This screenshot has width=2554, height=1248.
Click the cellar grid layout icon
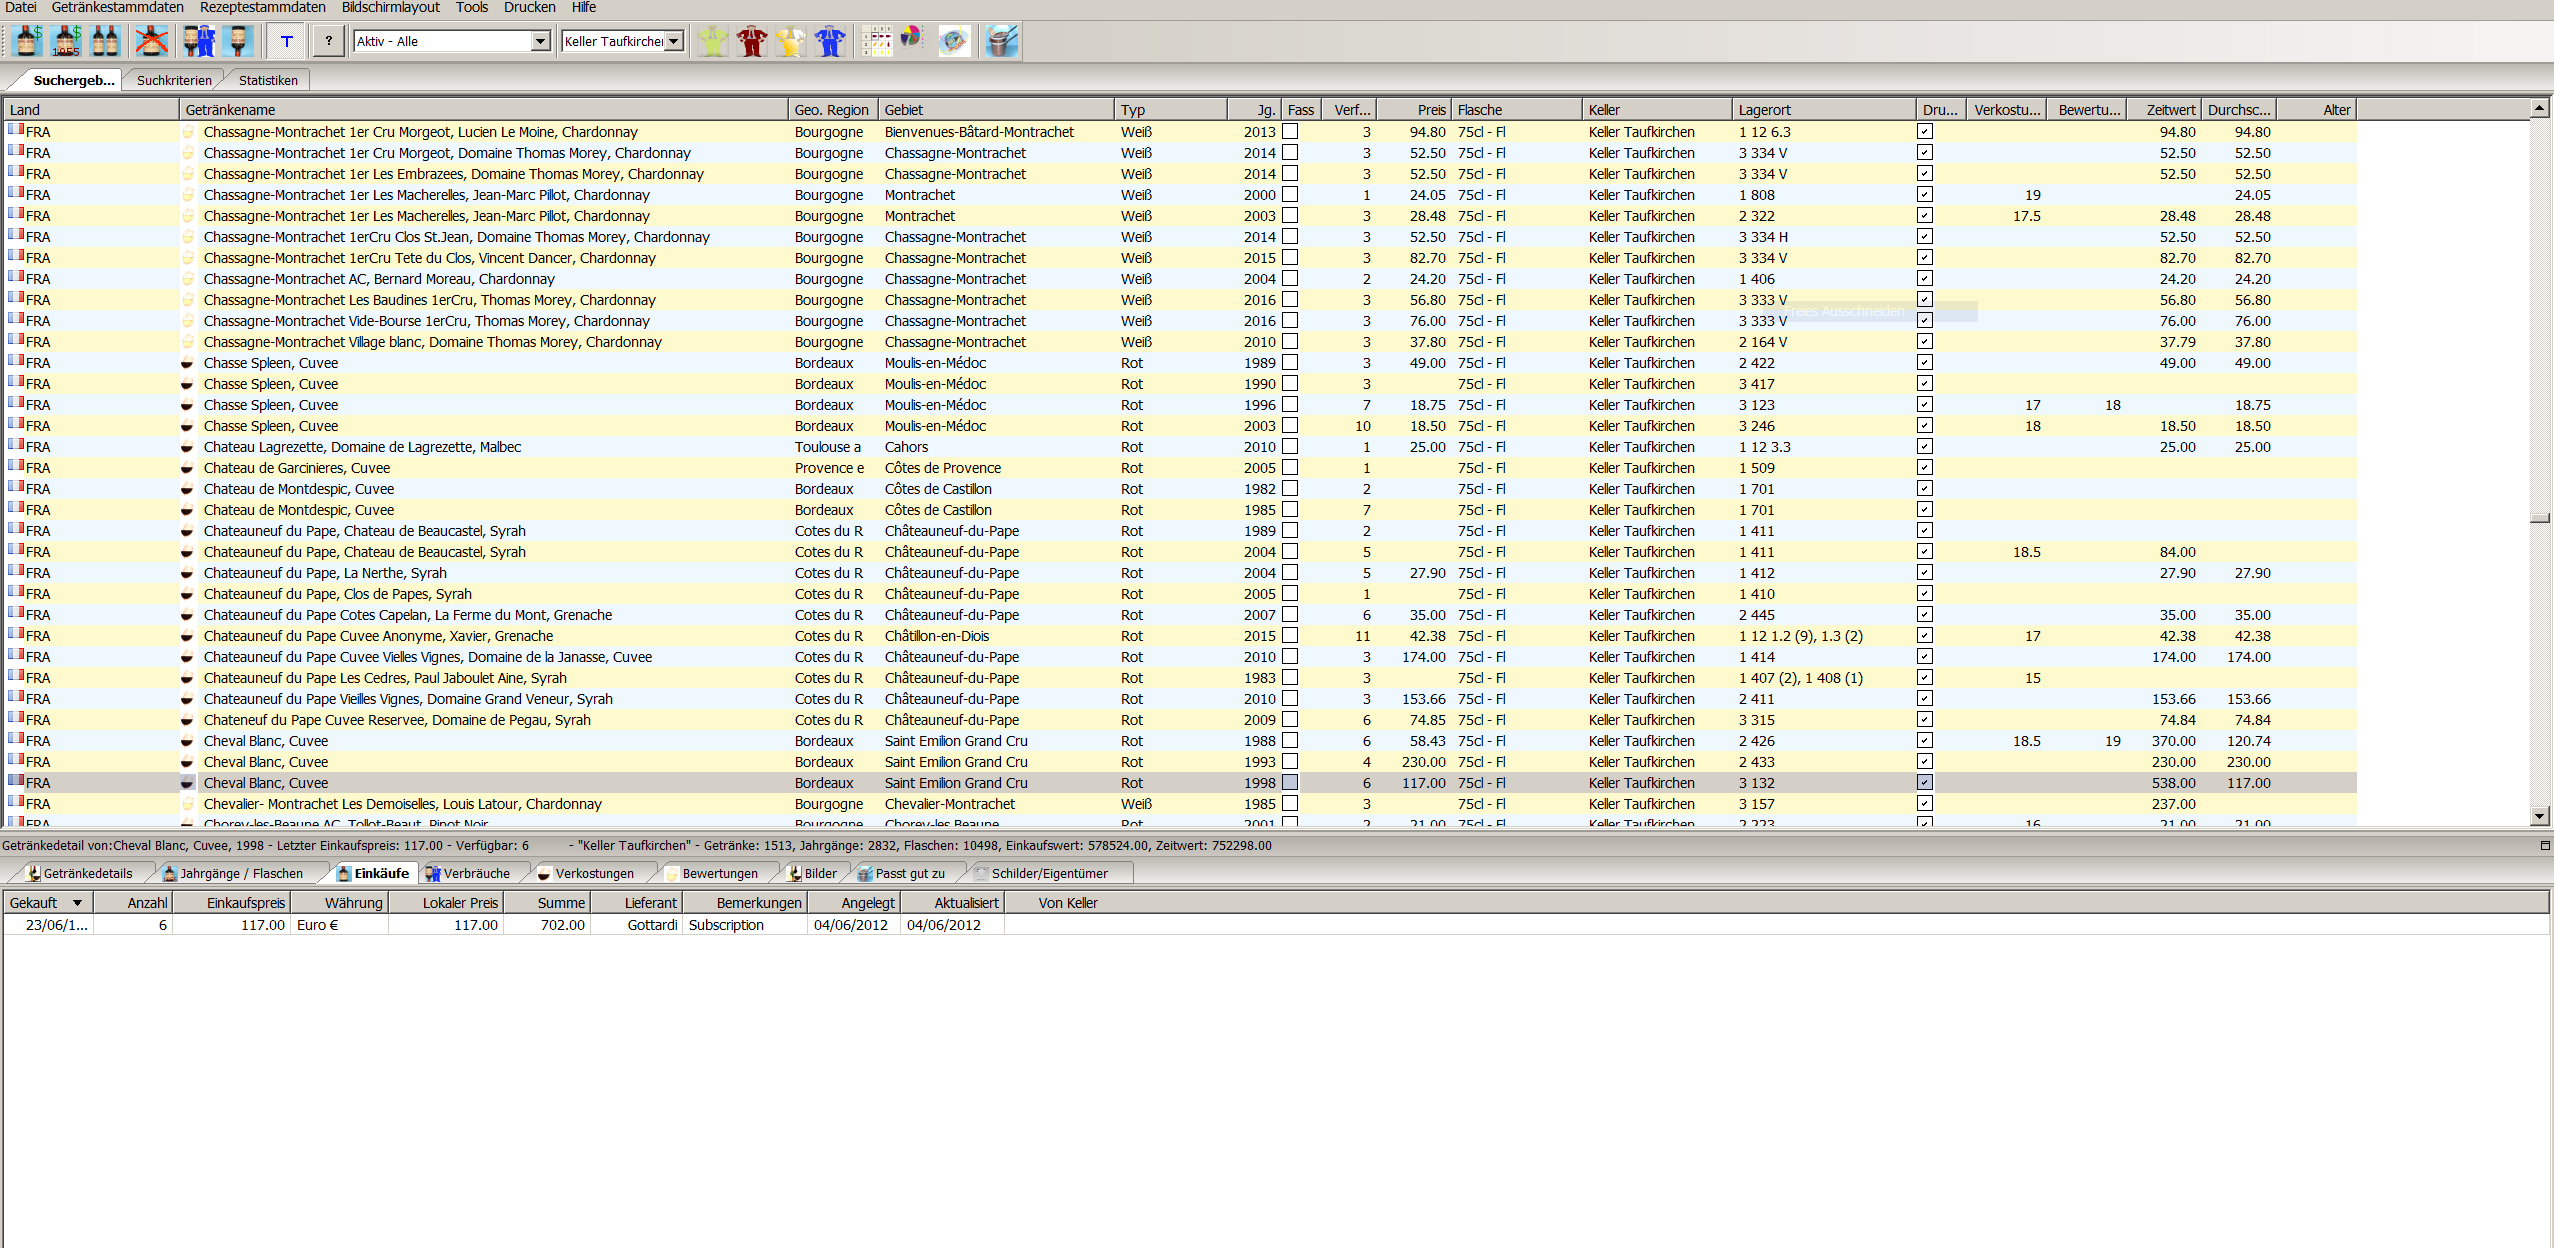[877, 41]
